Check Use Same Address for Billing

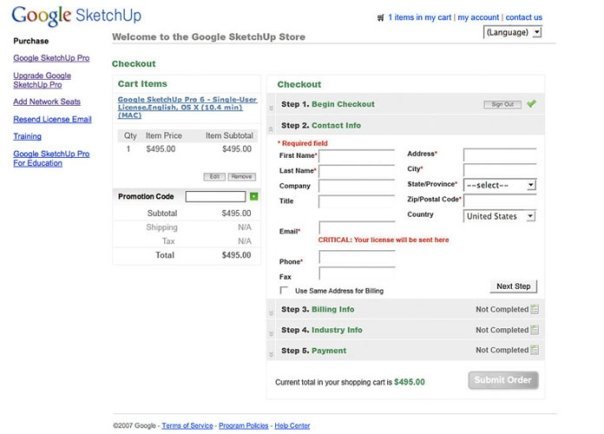(x=284, y=290)
